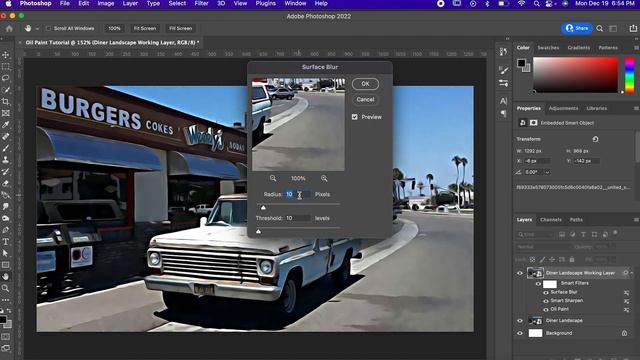This screenshot has height=360, width=640.
Task: Switch to the Adjustments tab
Action: pyautogui.click(x=563, y=108)
